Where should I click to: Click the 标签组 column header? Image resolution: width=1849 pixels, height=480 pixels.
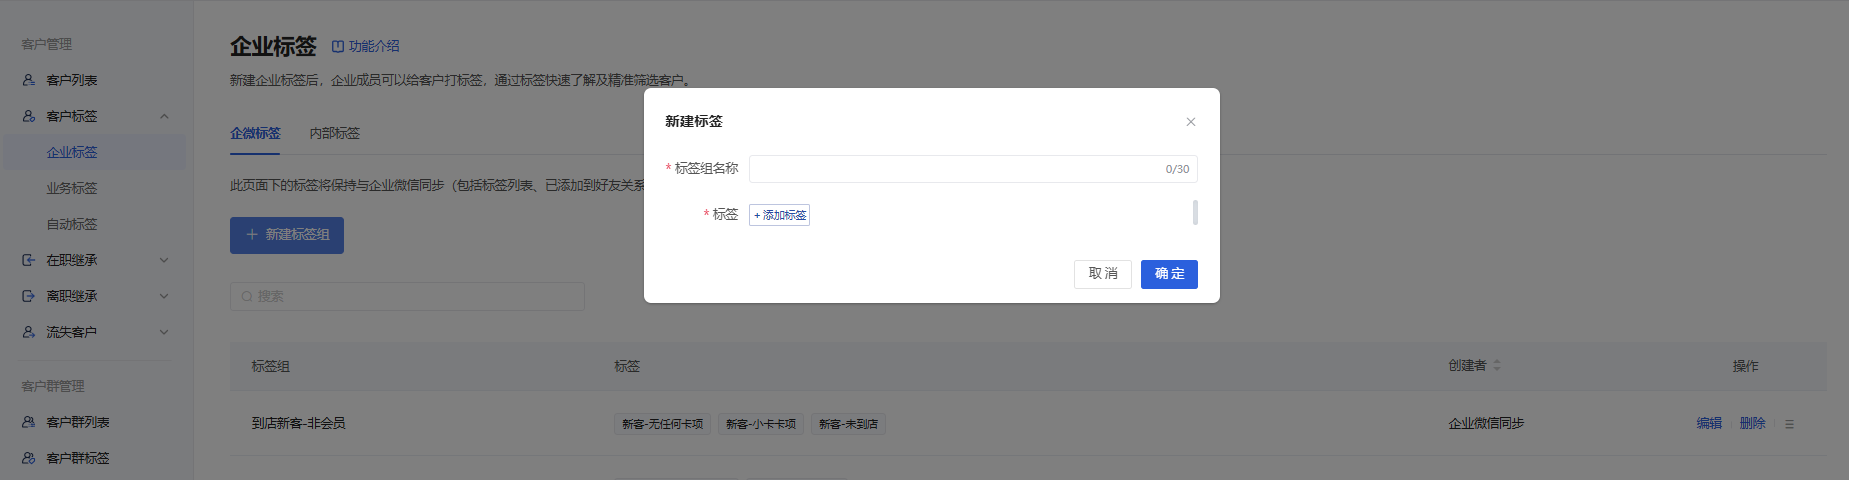[270, 366]
